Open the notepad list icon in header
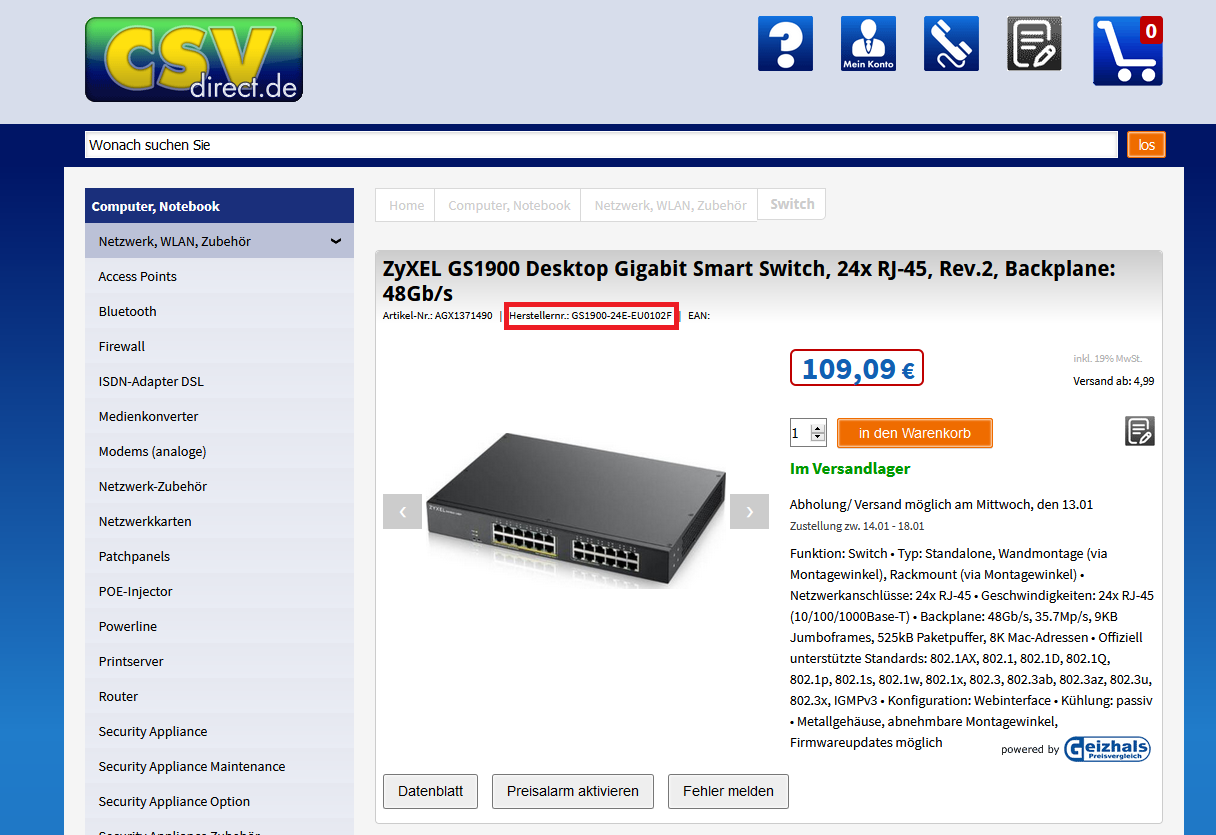 1034,43
